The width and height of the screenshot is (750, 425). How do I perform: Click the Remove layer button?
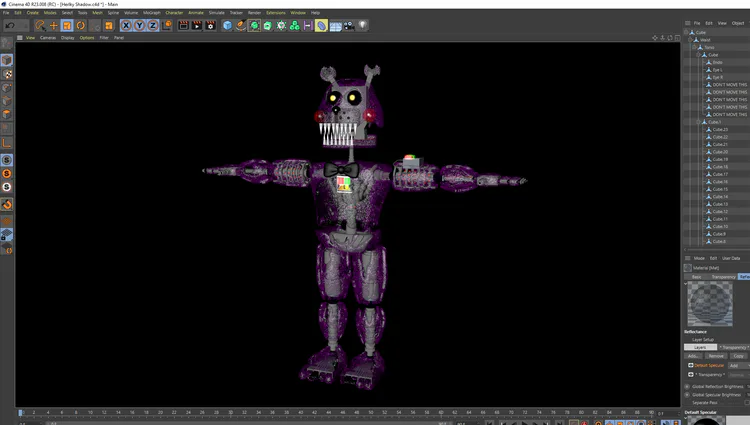[x=716, y=356]
